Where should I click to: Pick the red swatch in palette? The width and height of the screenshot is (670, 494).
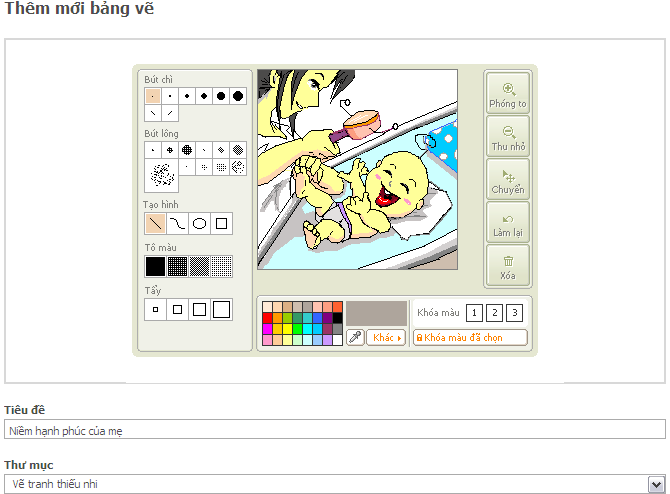coord(267,318)
